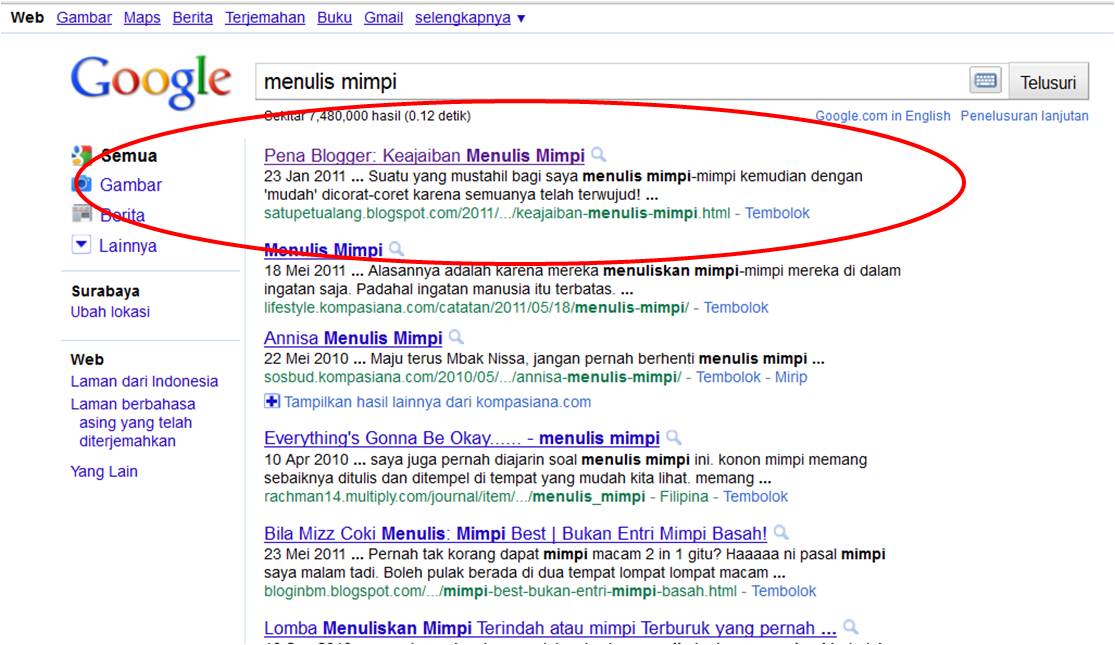Select Laman berbahasa asing yang telah diterjemahkan
Screen dimensions: 1115x645
point(132,422)
